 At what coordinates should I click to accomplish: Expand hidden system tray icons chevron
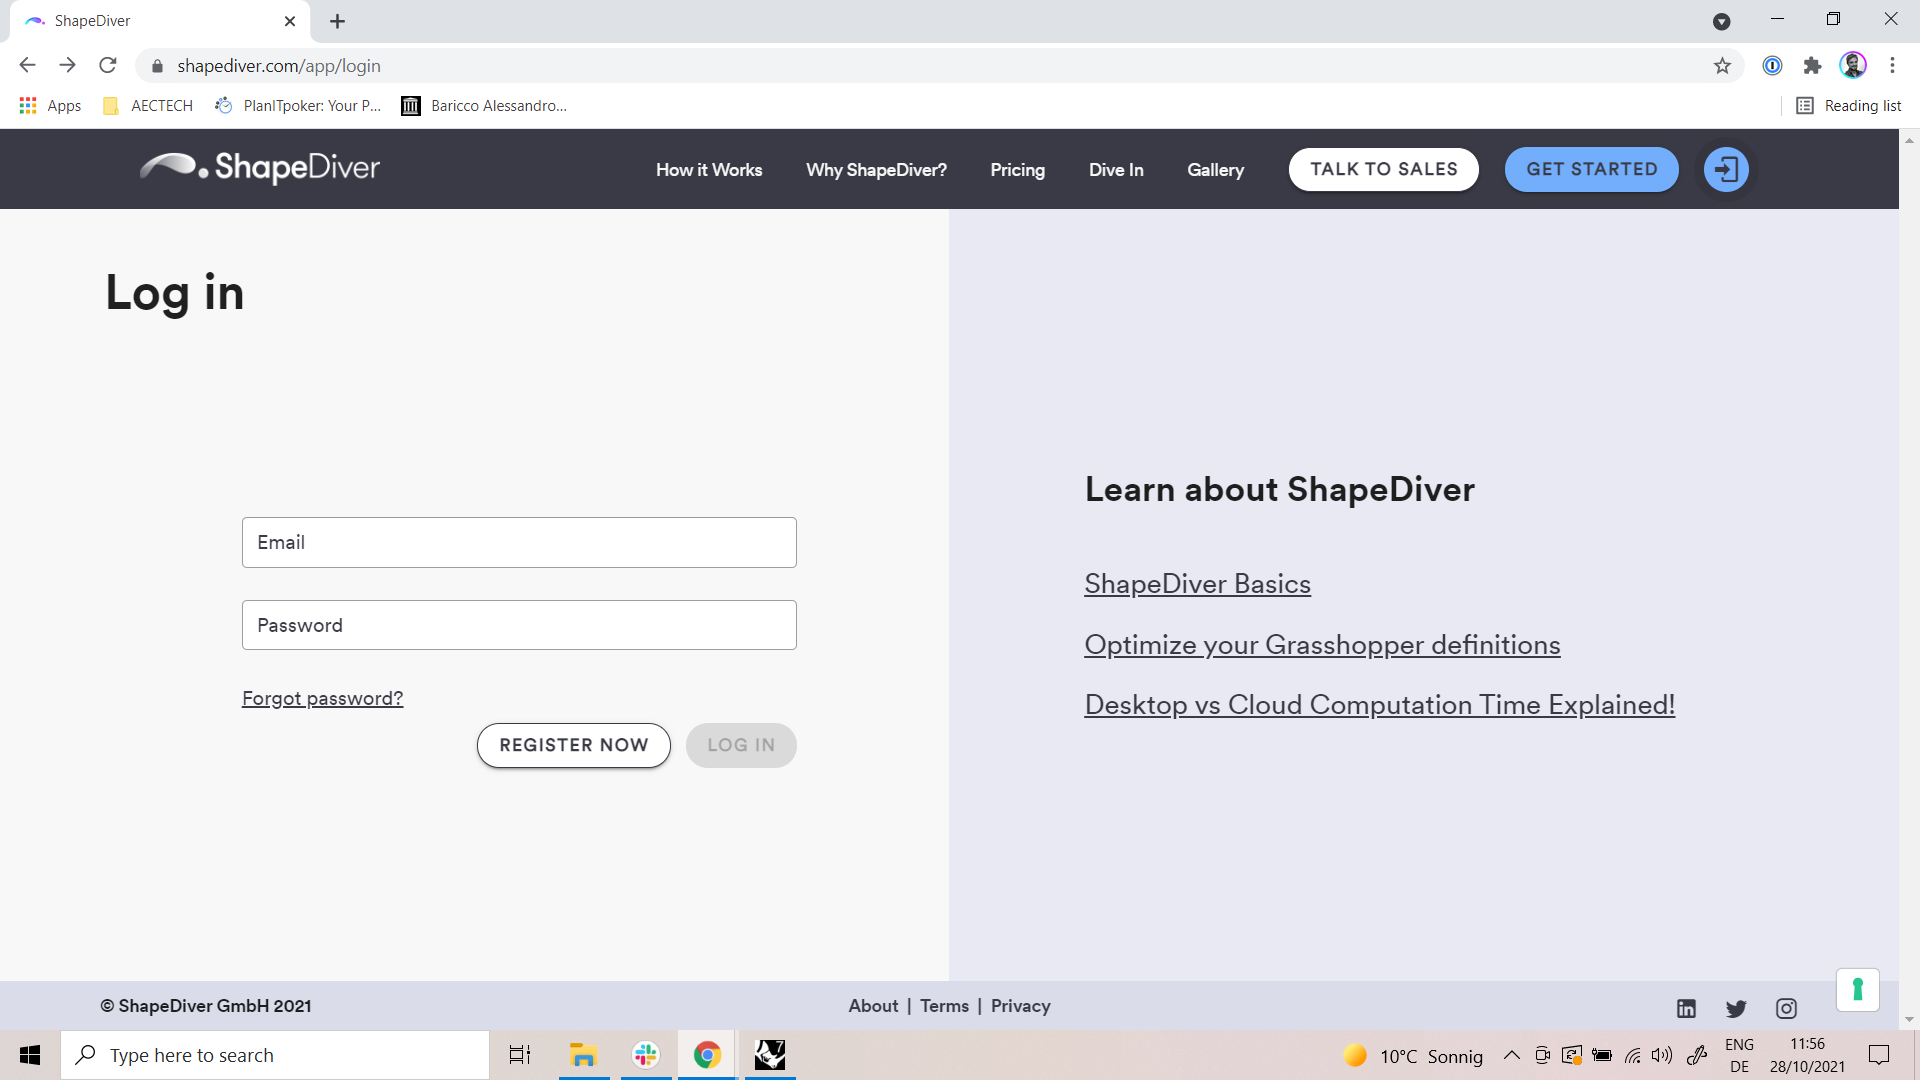pos(1511,1056)
